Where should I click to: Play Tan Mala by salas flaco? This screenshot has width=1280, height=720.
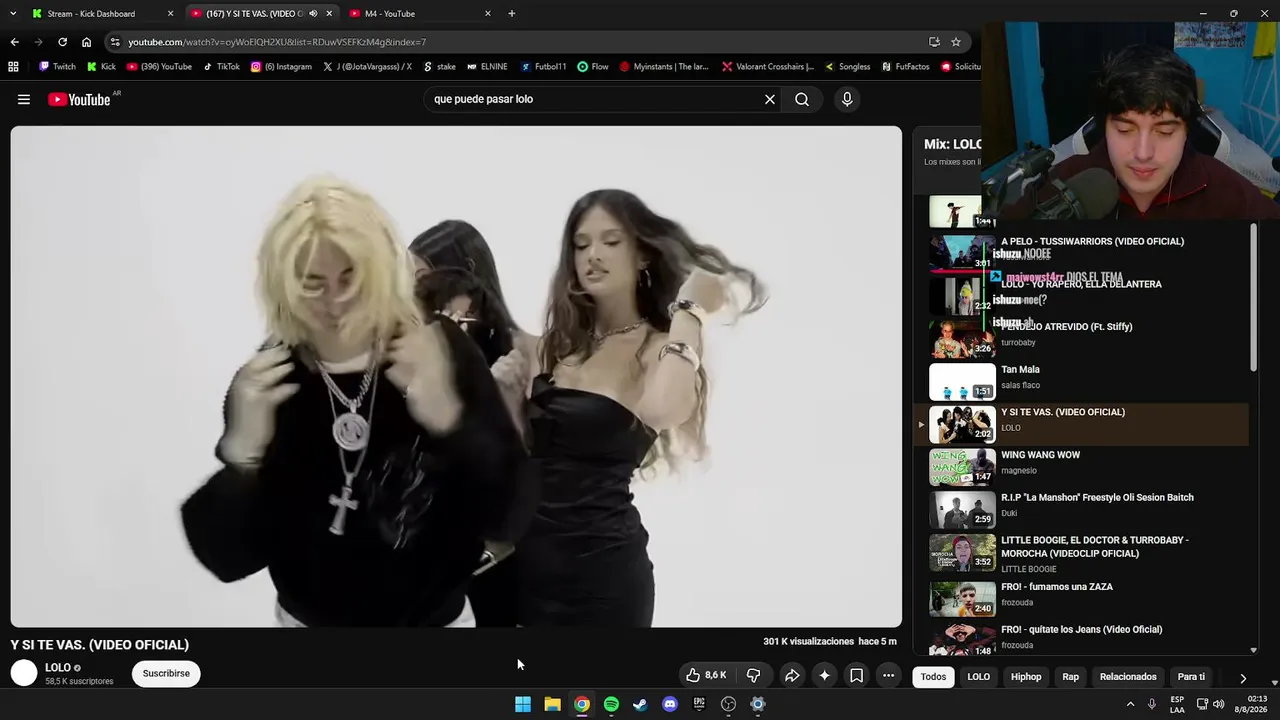tap(1080, 382)
